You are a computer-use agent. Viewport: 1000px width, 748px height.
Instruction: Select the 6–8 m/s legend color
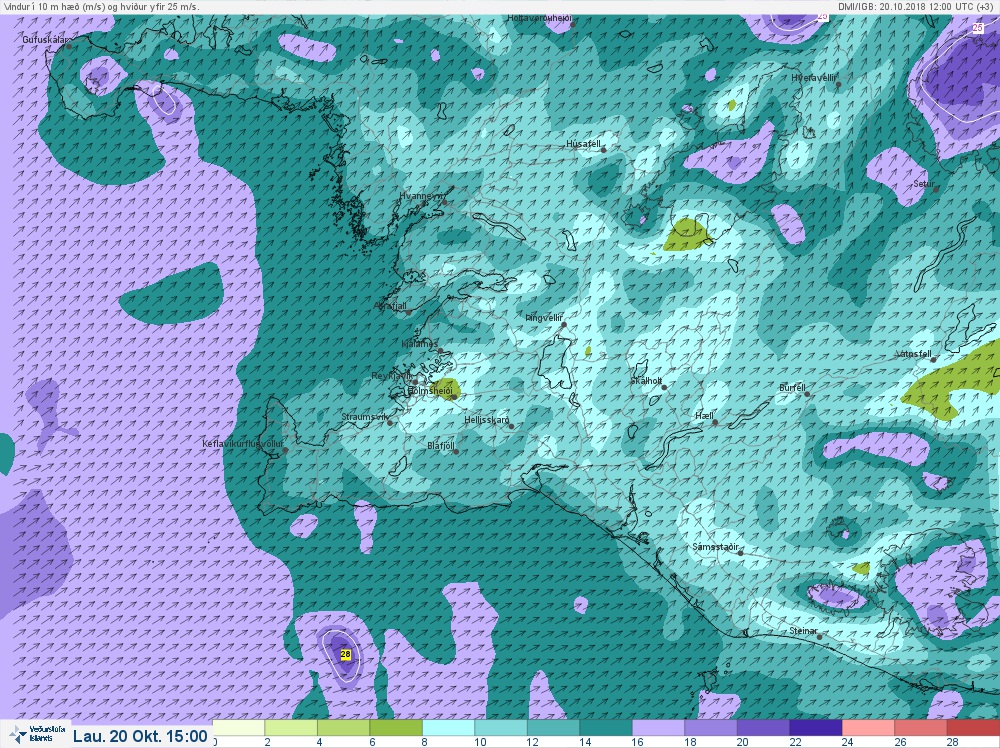(396, 728)
